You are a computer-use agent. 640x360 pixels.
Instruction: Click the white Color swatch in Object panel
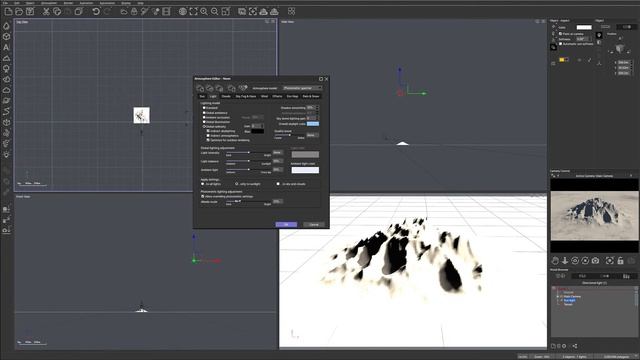coord(584,27)
